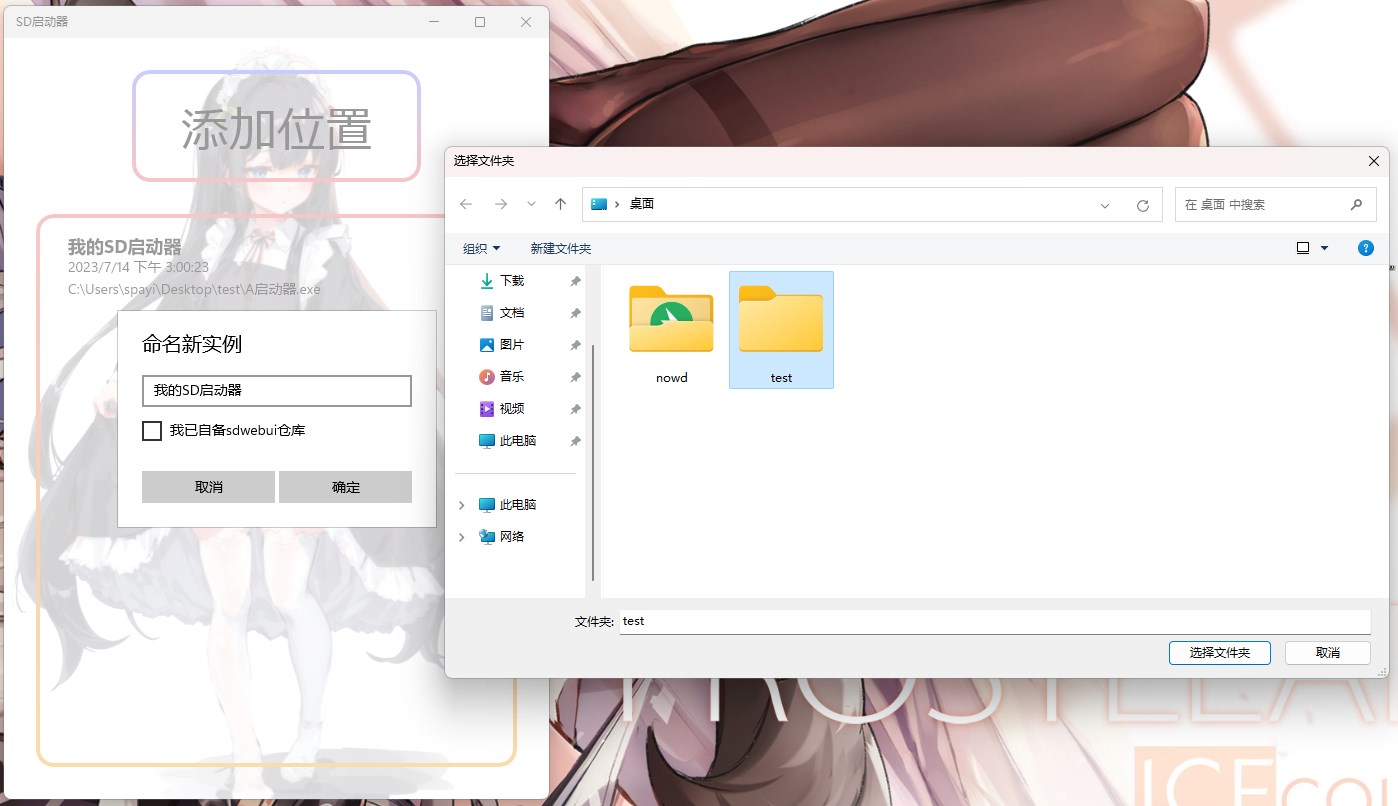
Task: Open recent locations dropdown arrow
Action: [531, 204]
